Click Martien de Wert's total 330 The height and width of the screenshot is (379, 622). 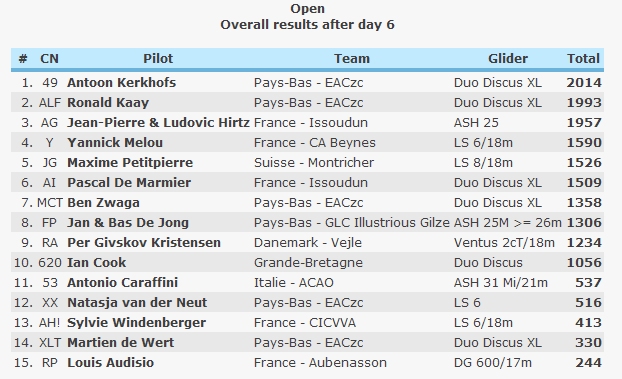[x=588, y=342]
